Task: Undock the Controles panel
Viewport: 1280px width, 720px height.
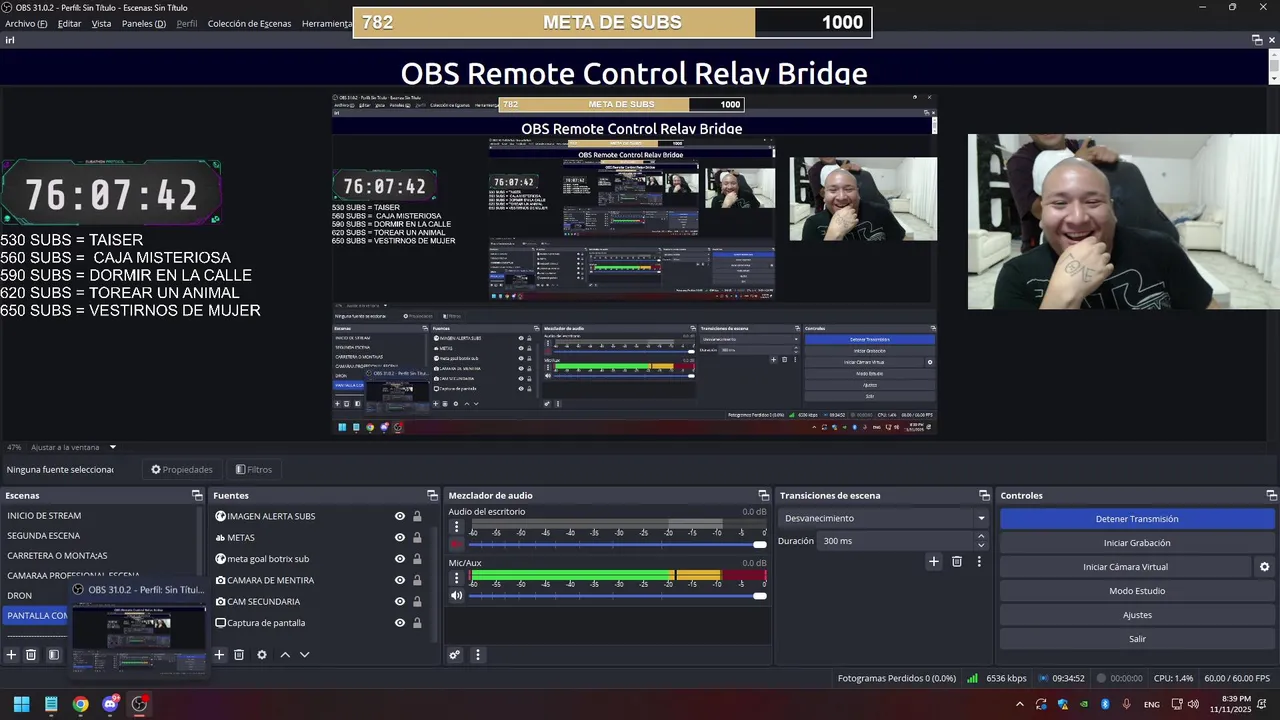Action: tap(1272, 495)
